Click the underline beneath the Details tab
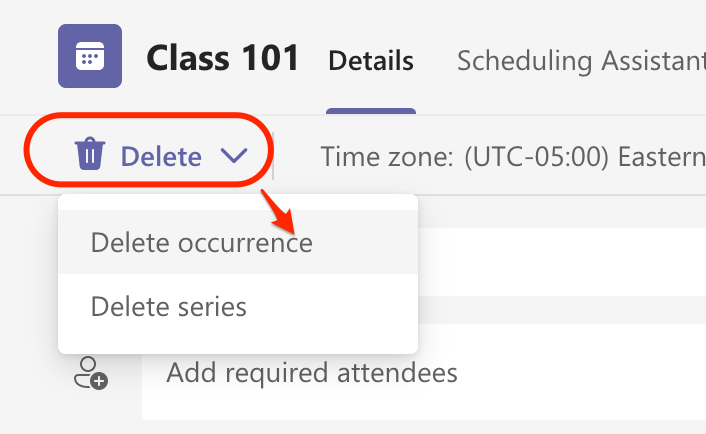Viewport: 706px width, 434px height. point(371,111)
